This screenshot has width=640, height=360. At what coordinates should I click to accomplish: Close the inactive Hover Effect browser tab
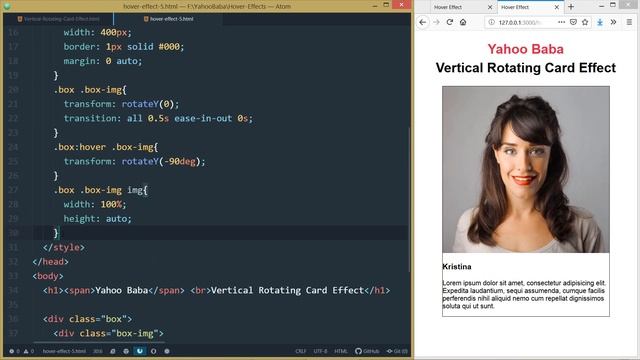pos(490,7)
